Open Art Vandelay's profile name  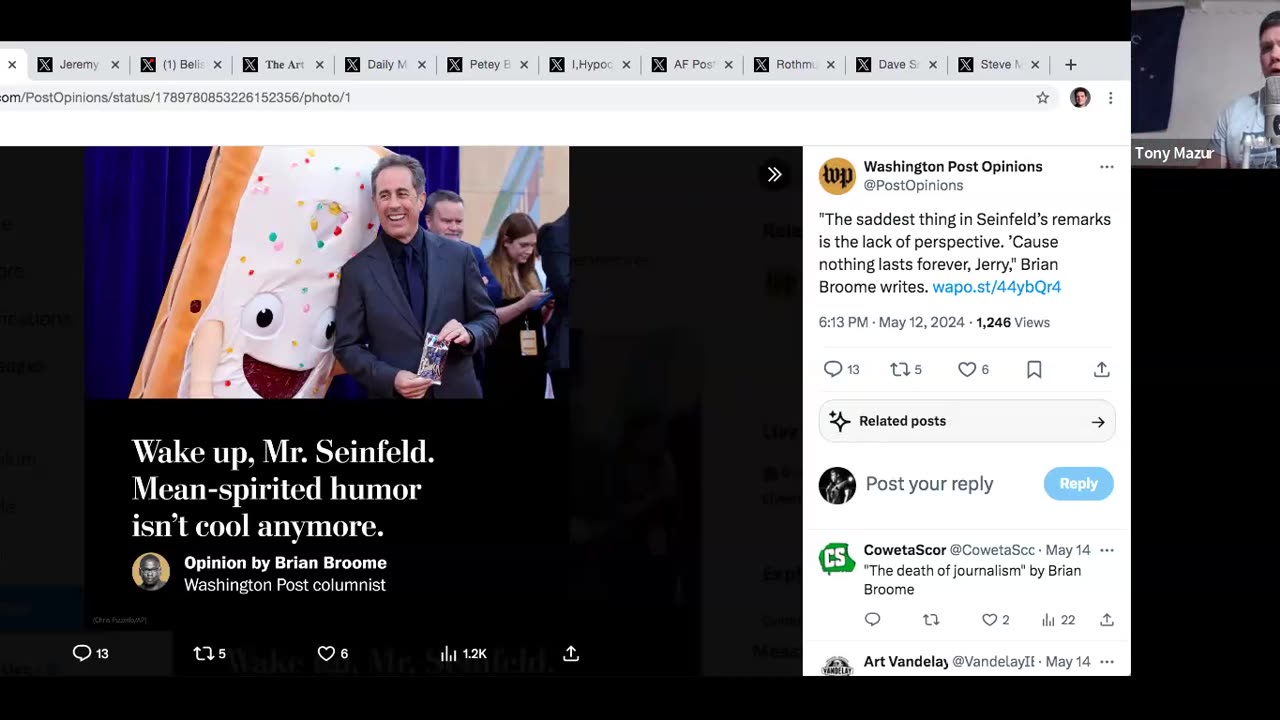pos(906,661)
